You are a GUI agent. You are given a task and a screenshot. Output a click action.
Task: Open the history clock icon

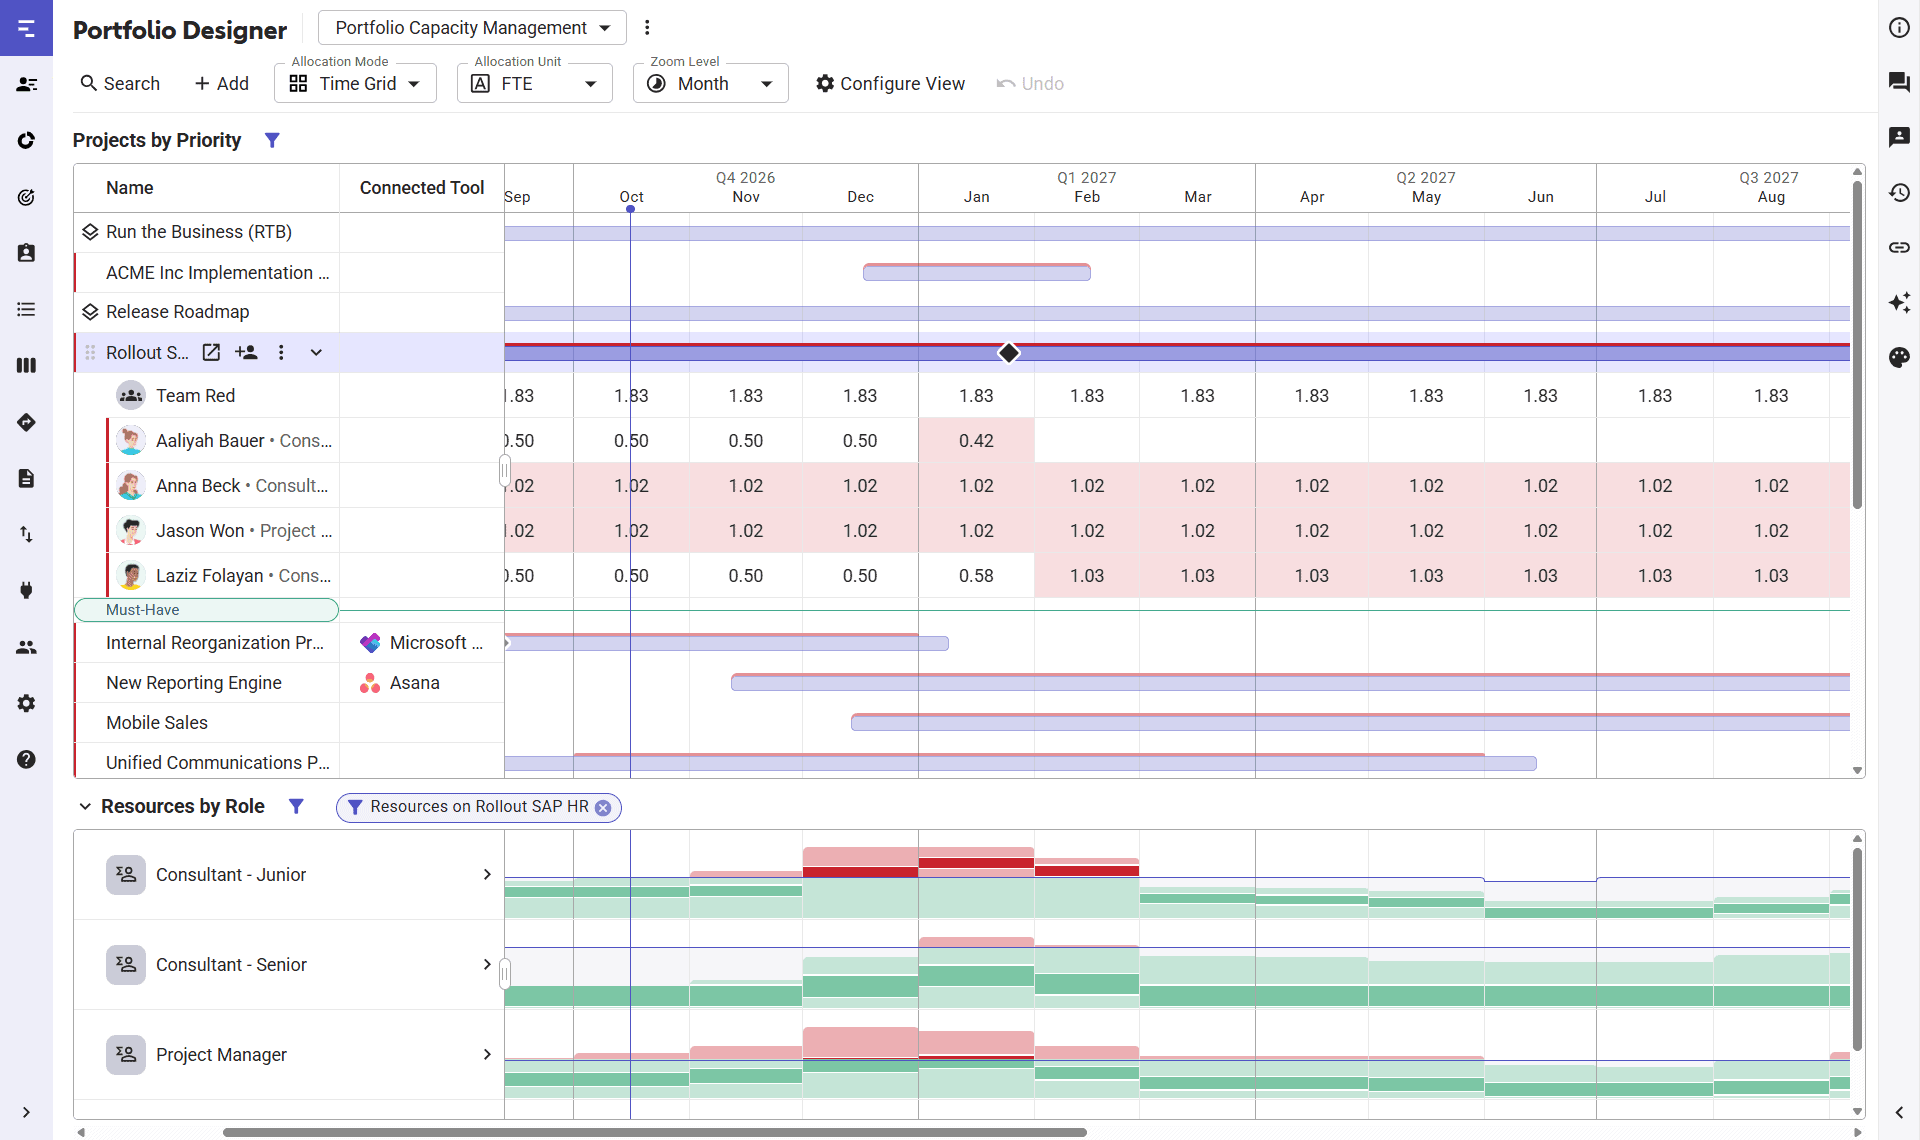coord(1899,192)
